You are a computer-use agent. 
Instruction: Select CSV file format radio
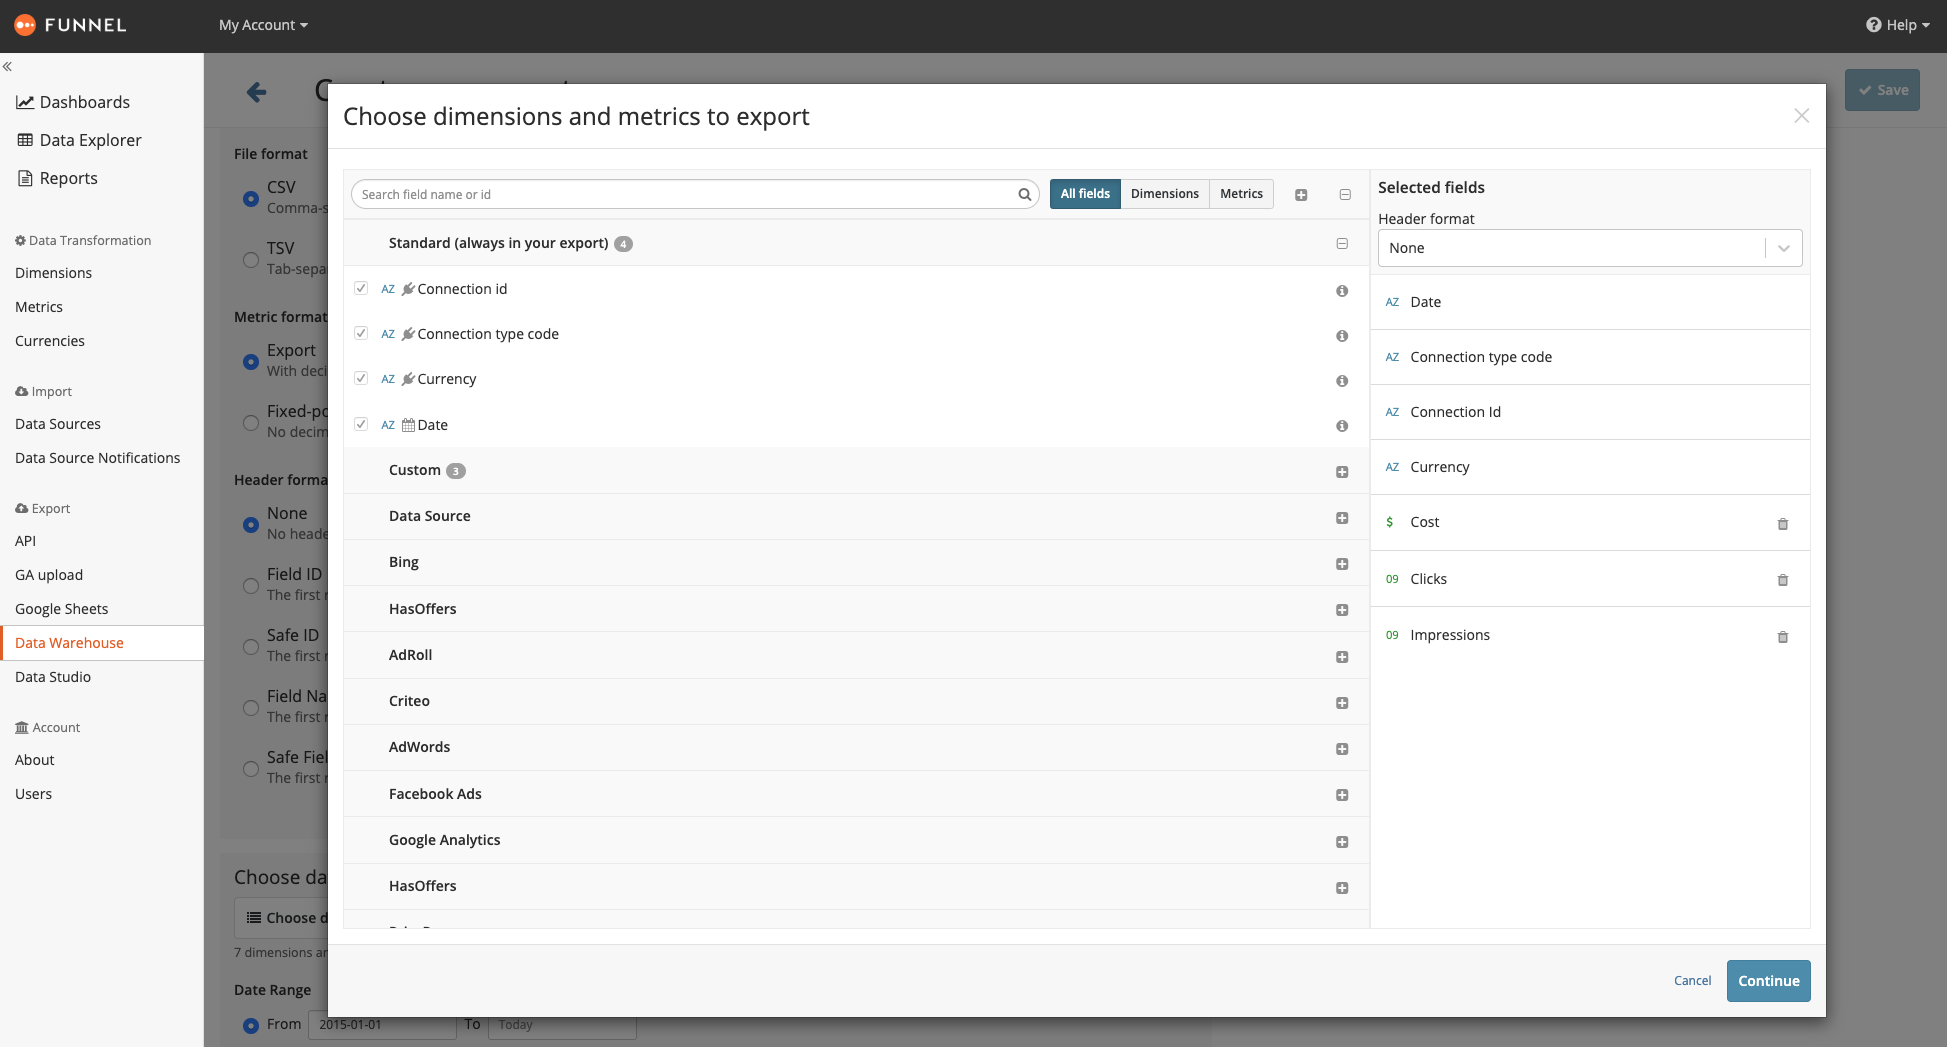click(251, 198)
